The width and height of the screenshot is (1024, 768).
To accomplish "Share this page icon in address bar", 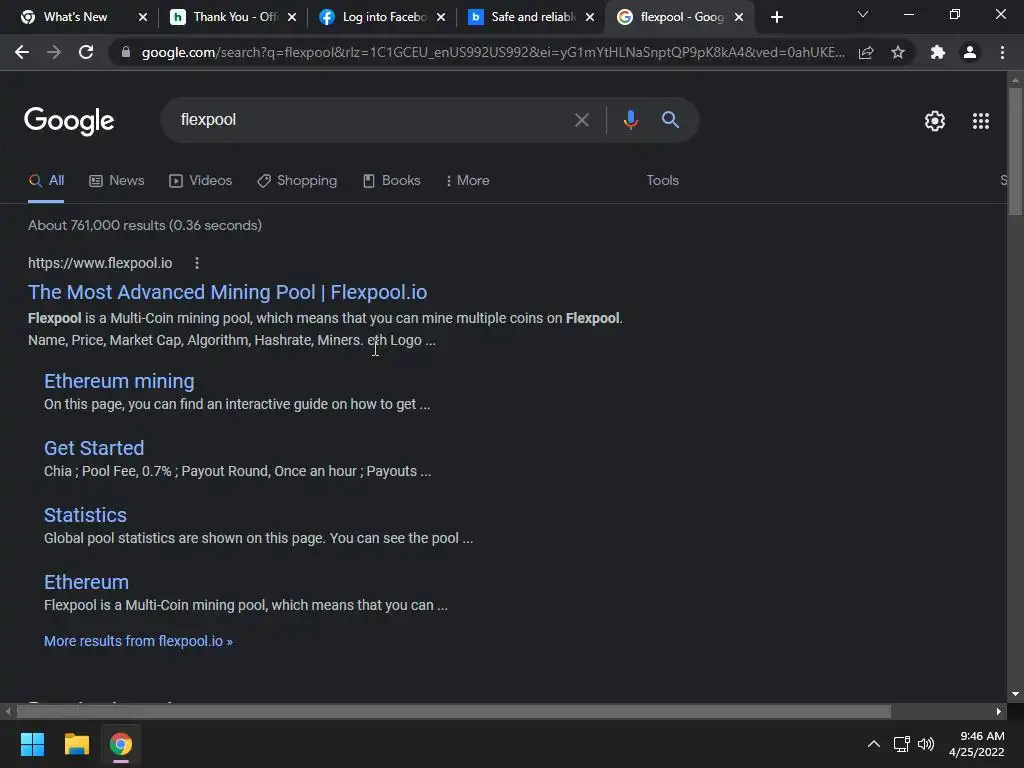I will click(866, 52).
